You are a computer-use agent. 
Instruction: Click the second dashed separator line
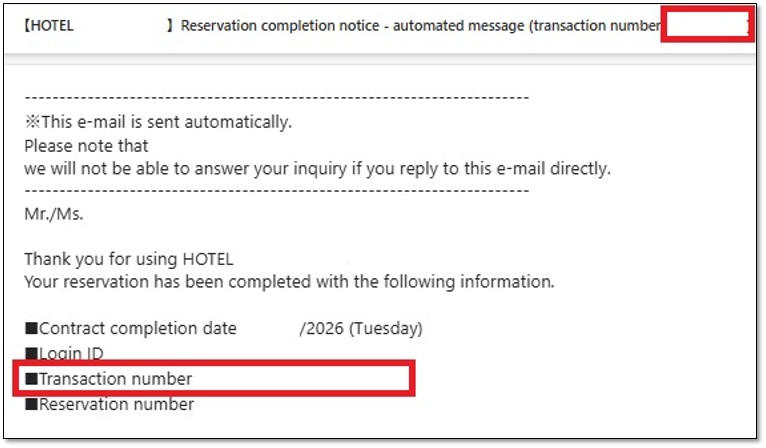[x=276, y=190]
